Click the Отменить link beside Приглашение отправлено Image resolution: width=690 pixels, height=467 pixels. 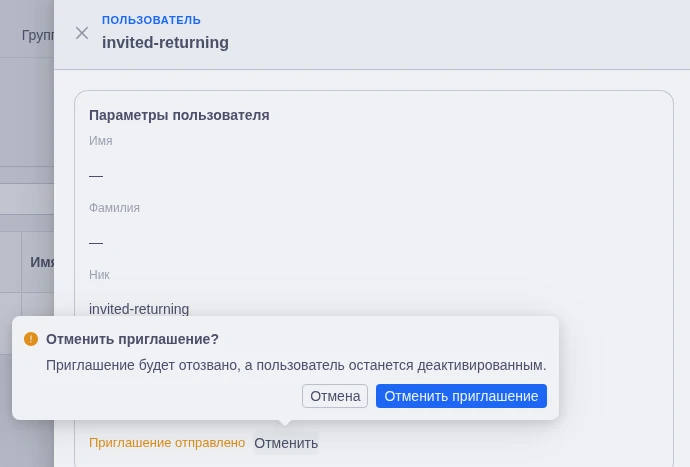(286, 443)
